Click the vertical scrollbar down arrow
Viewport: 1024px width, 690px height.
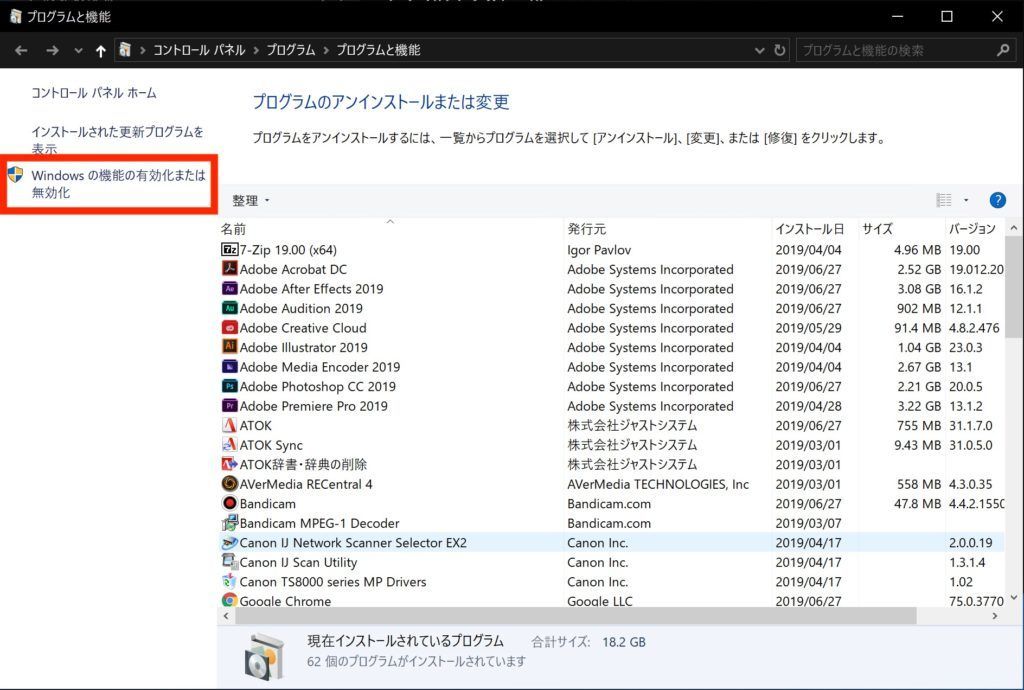click(x=1014, y=597)
